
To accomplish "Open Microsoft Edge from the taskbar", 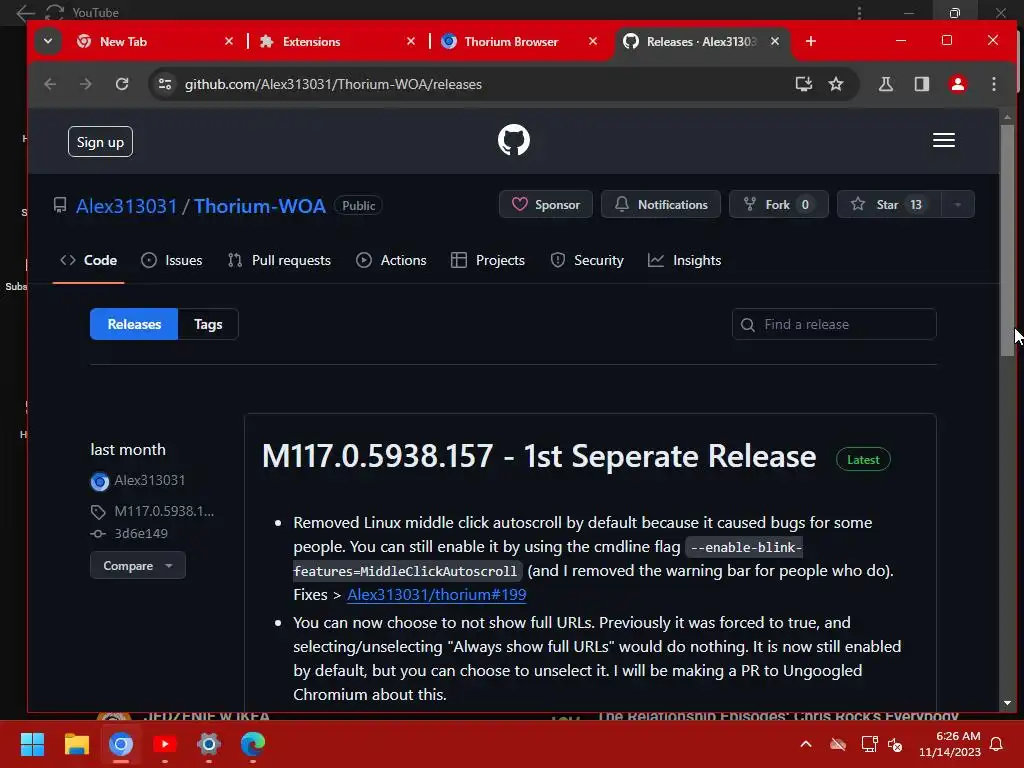I will [x=253, y=744].
